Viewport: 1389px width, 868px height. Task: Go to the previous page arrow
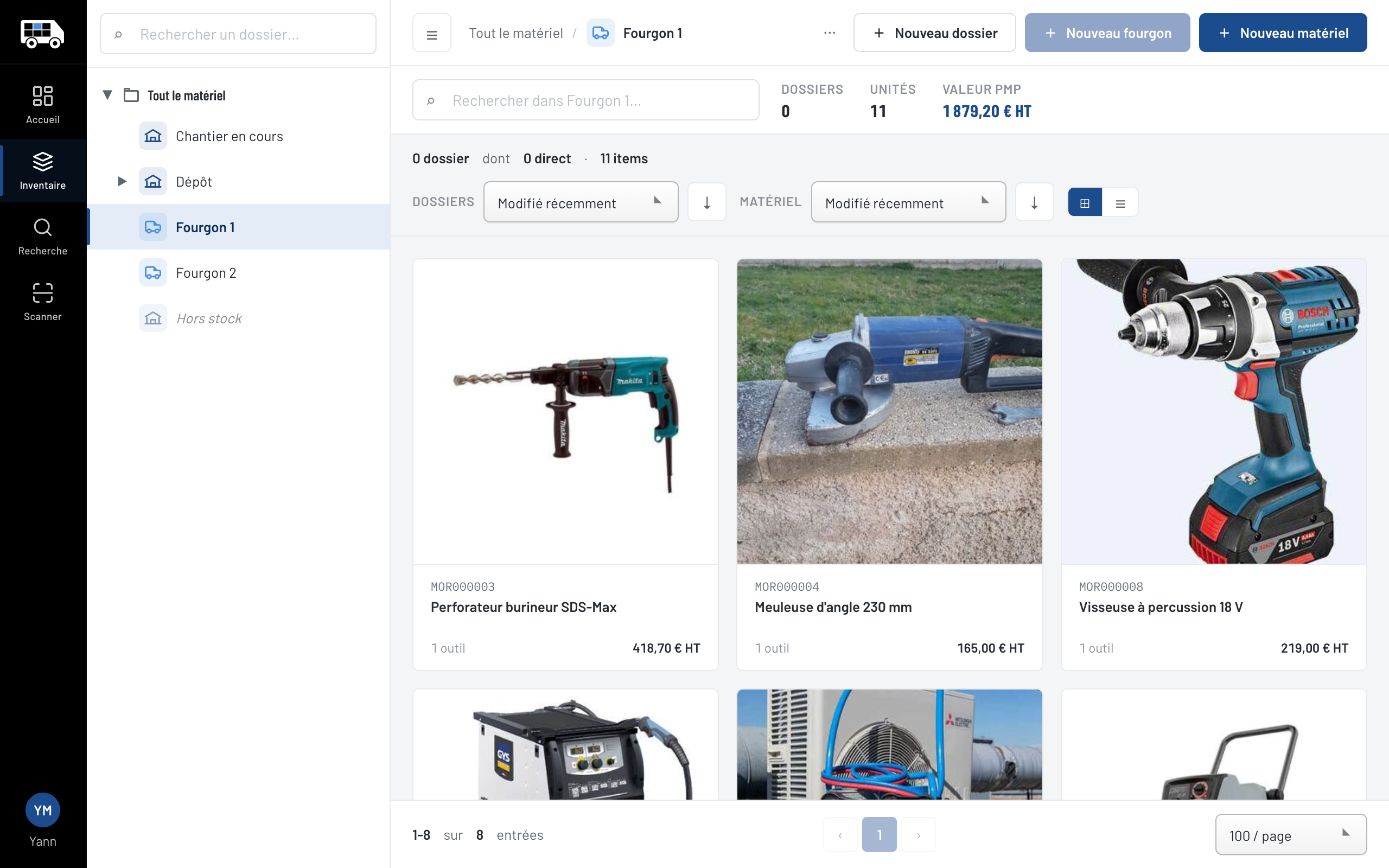(x=840, y=835)
